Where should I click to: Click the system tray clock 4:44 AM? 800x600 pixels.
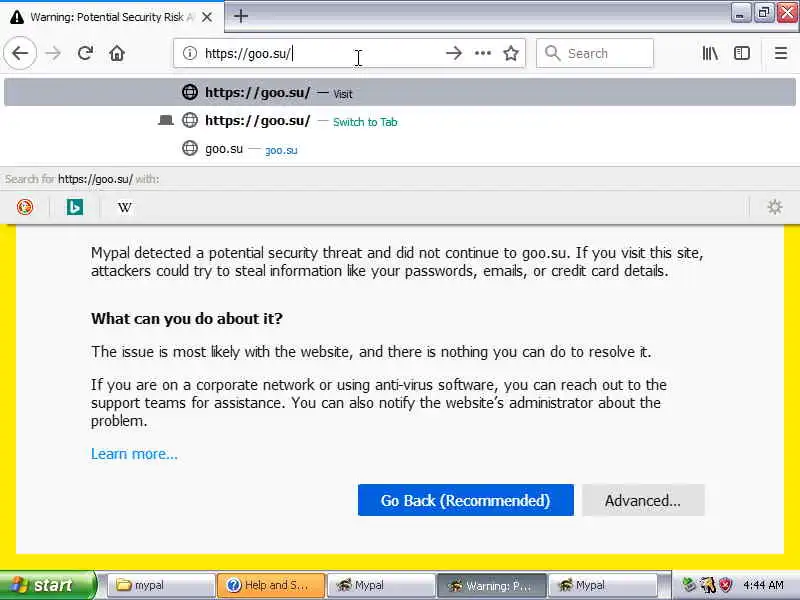(763, 585)
